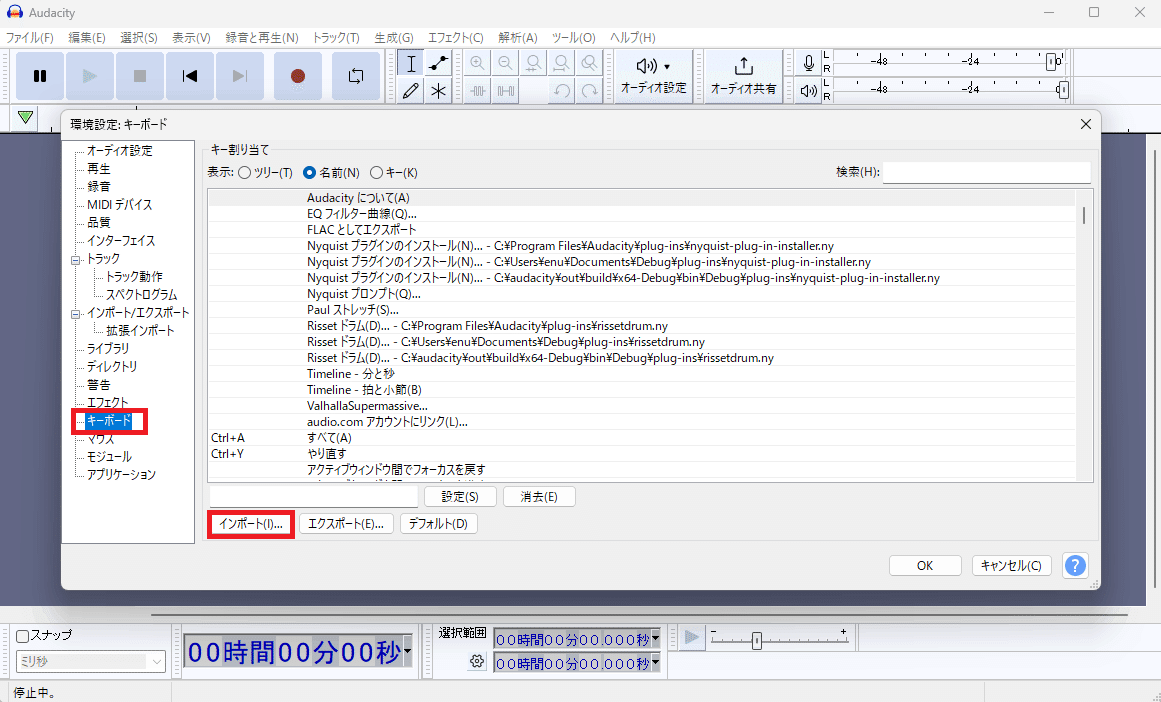Click the Zoom In magnifier icon
The height and width of the screenshot is (702, 1161).
(478, 64)
